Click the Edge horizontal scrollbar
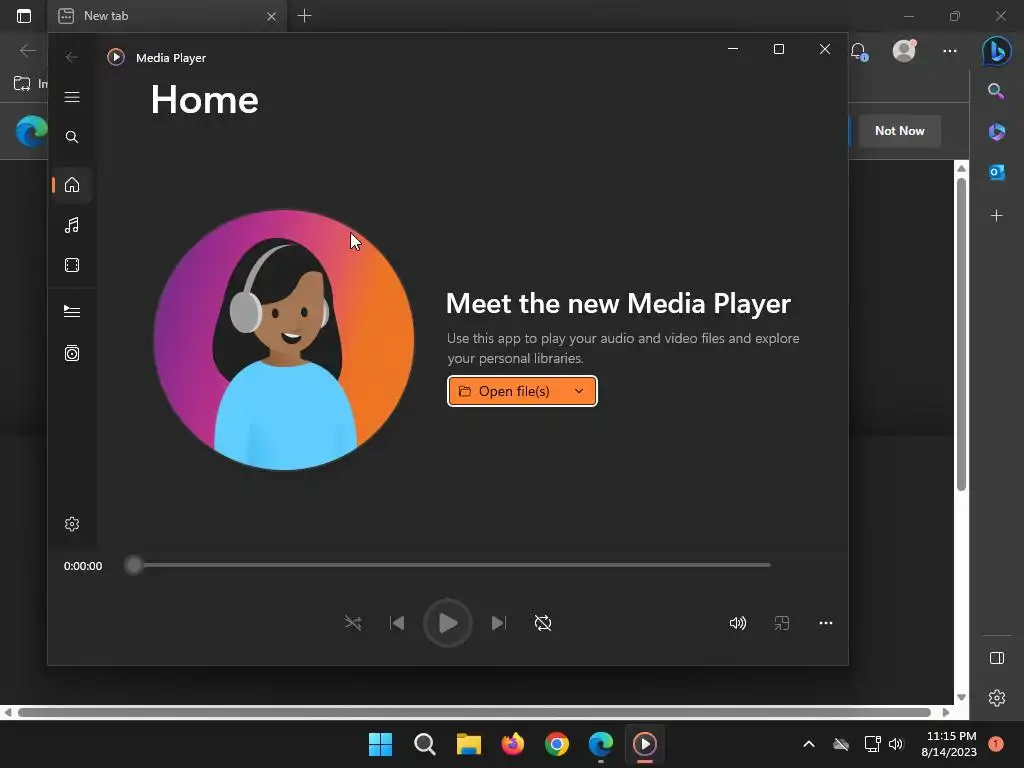Viewport: 1024px width, 768px height. [474, 712]
